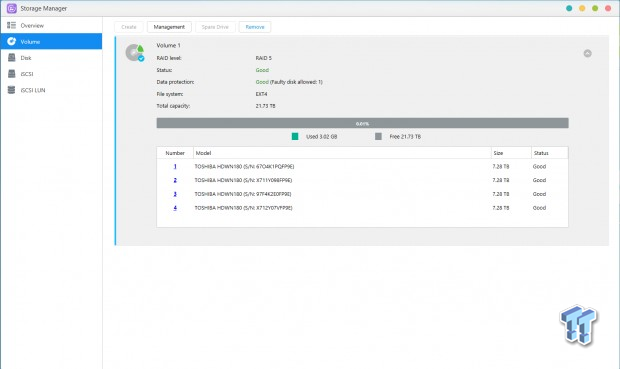Click the Good status of disk 2

click(x=539, y=180)
